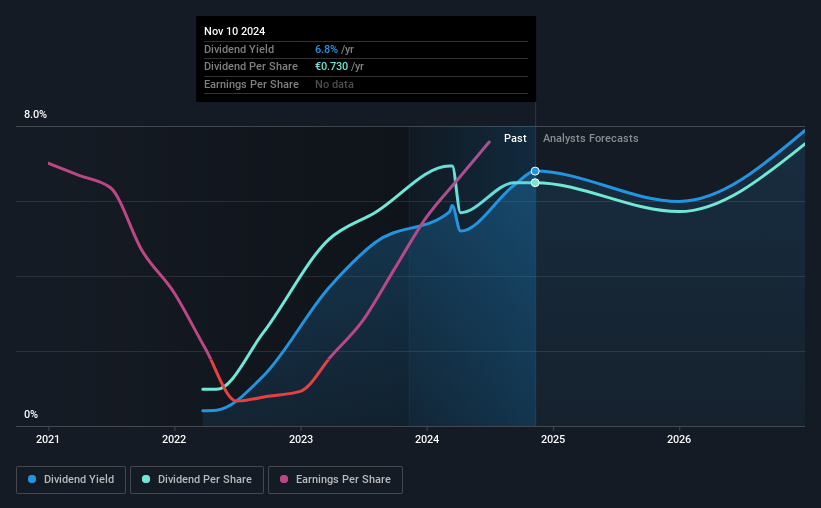Select the teal Dividend Per Share data point marker

(x=535, y=183)
